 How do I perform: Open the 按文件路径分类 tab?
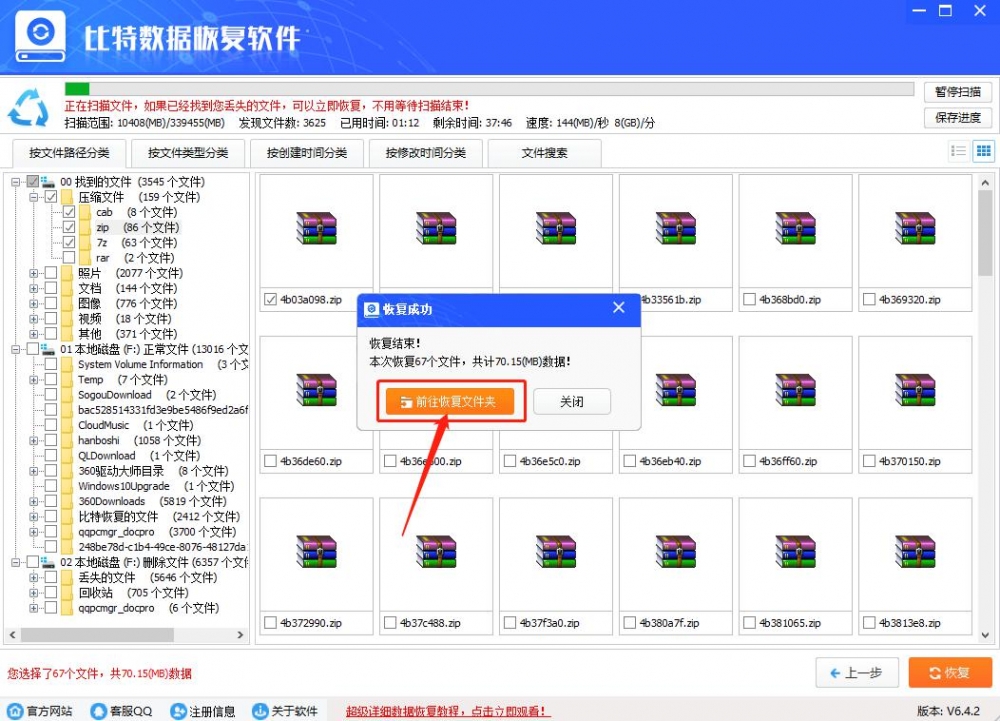[69, 153]
